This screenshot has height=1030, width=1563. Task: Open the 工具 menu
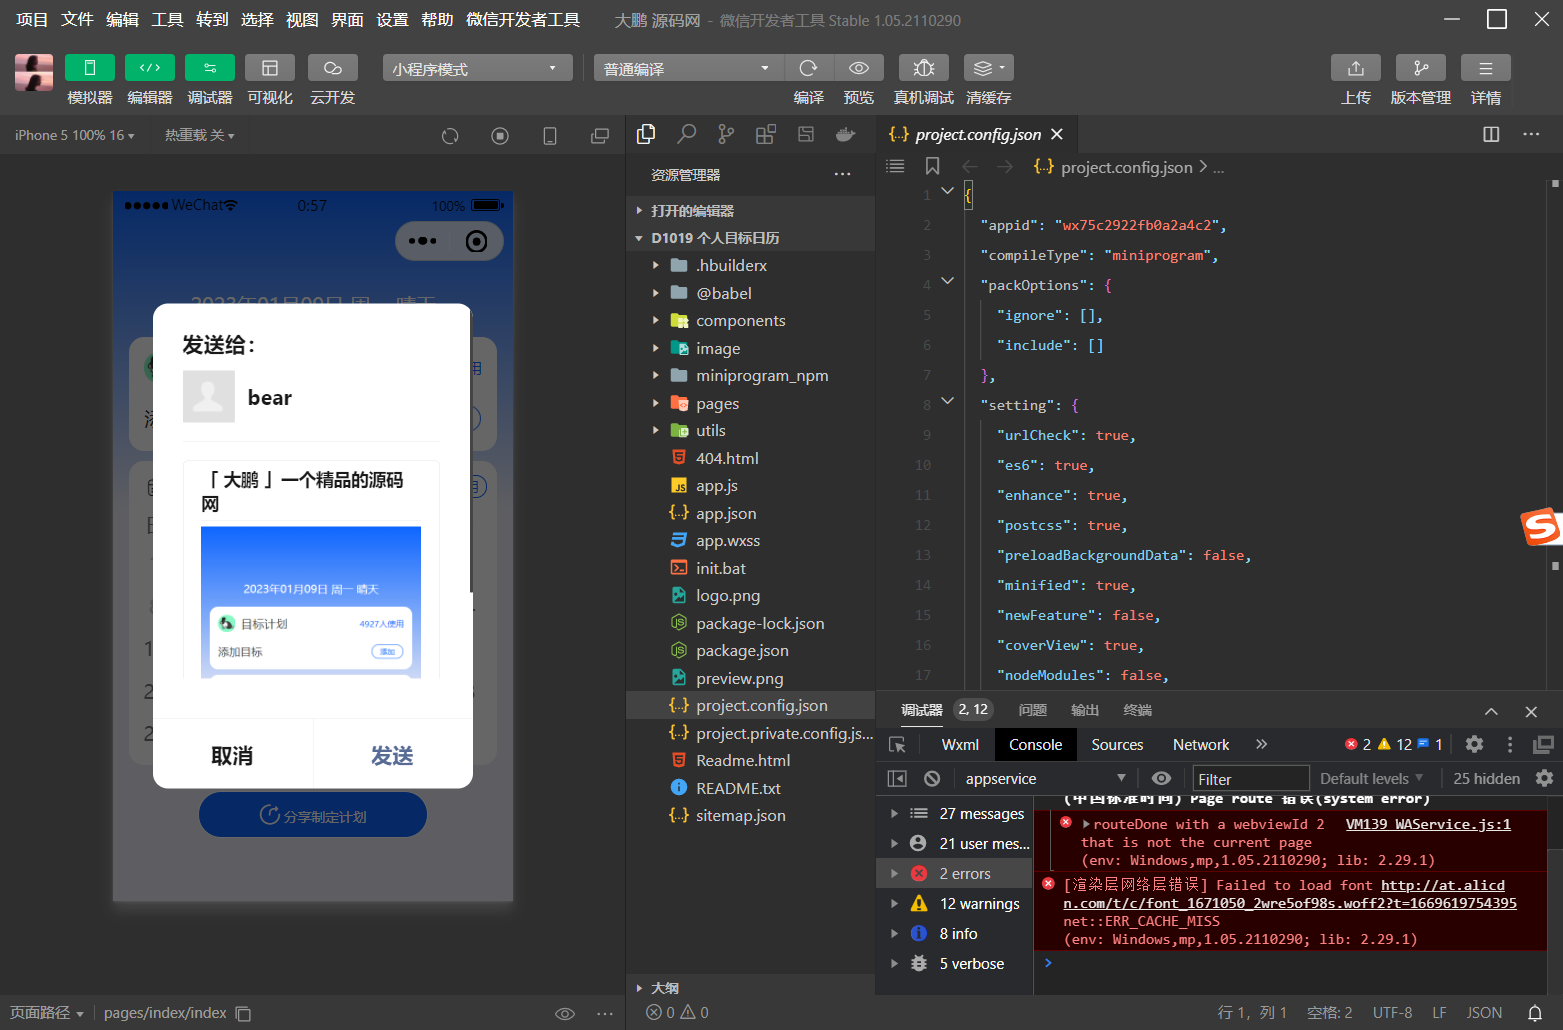(x=167, y=20)
